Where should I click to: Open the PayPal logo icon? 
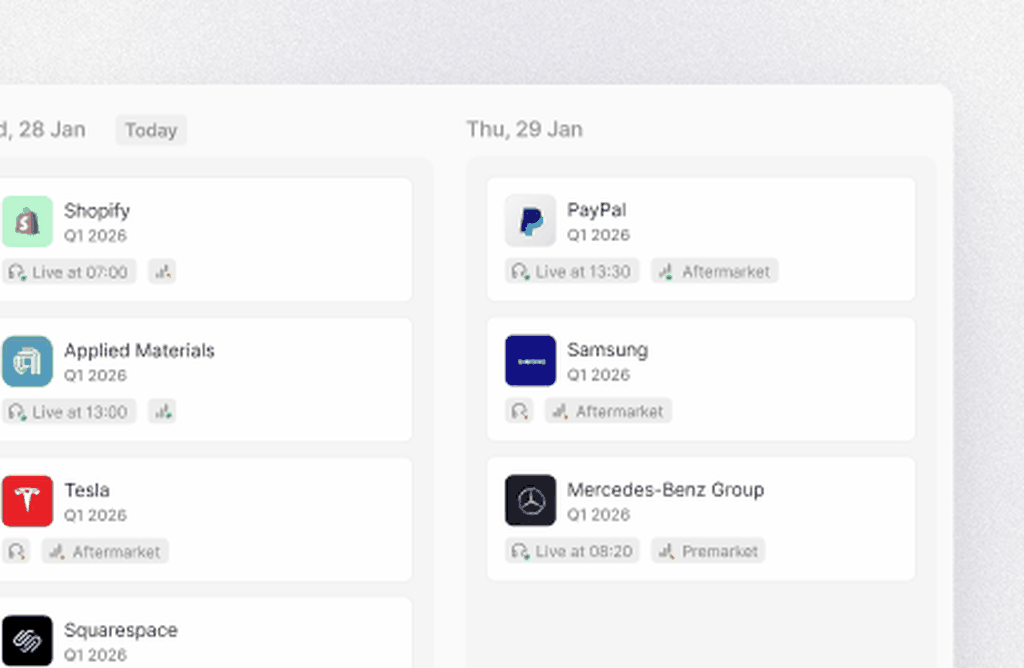[530, 221]
